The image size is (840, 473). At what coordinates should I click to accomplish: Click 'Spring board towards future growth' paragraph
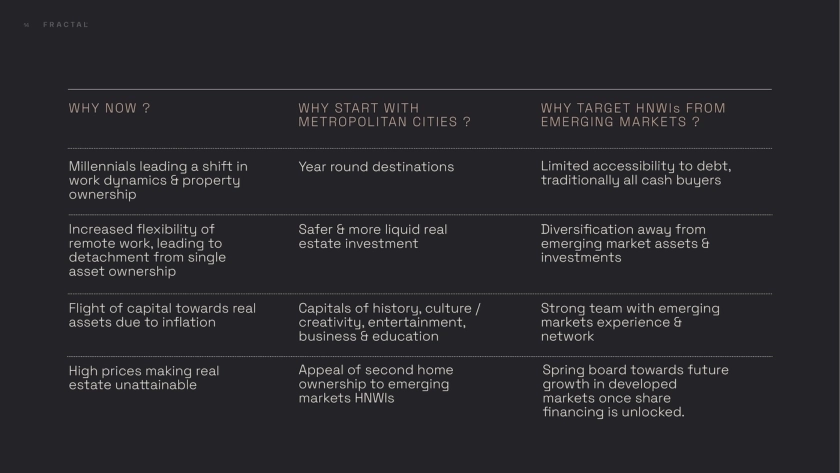(635, 391)
